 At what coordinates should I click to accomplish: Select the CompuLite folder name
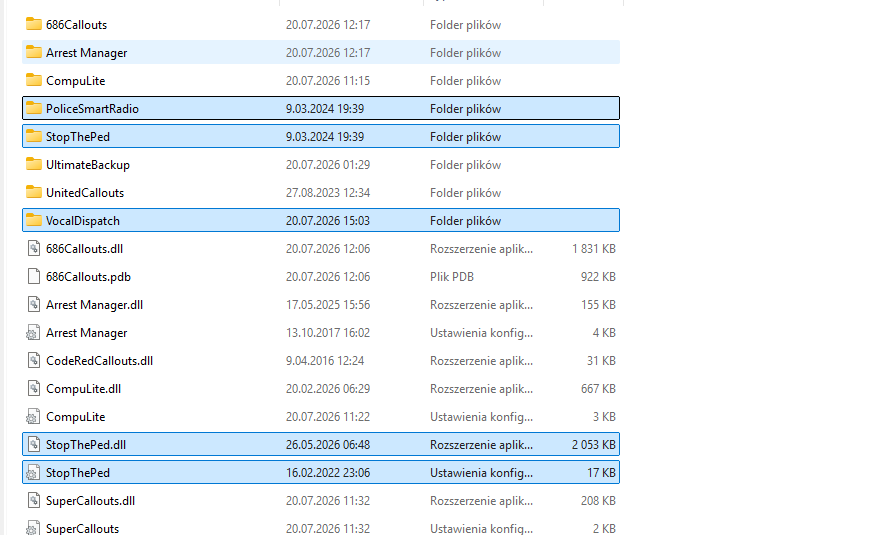(x=75, y=81)
